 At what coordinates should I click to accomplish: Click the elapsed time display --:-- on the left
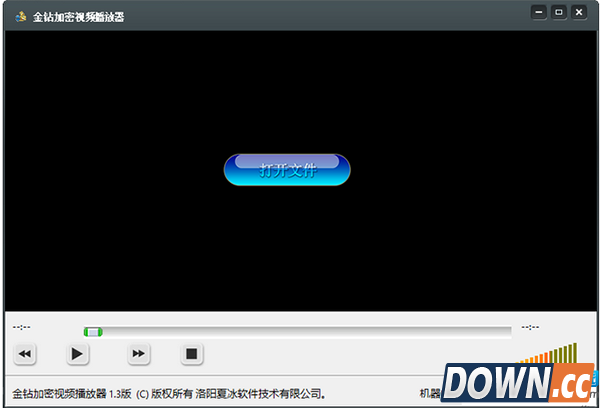click(x=21, y=327)
